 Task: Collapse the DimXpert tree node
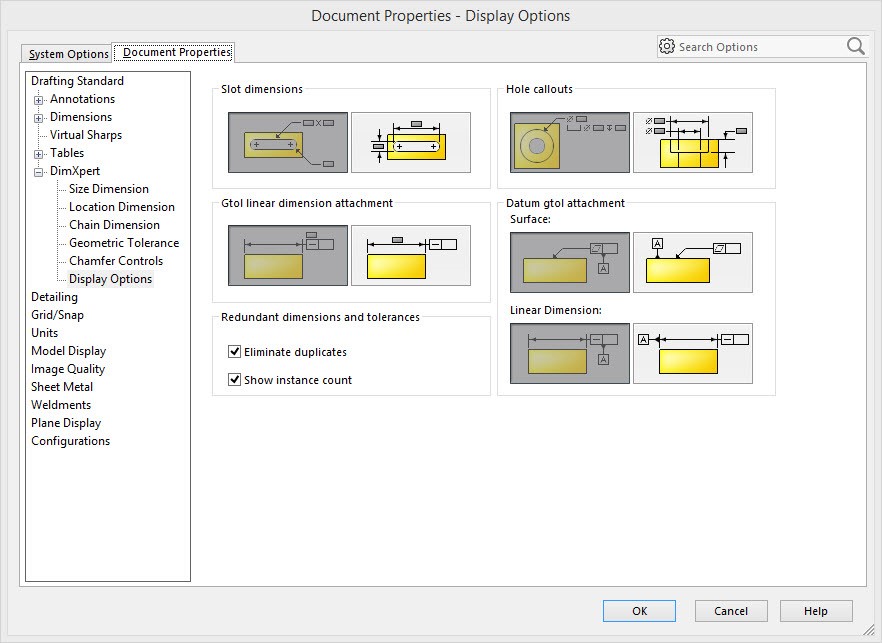click(39, 172)
